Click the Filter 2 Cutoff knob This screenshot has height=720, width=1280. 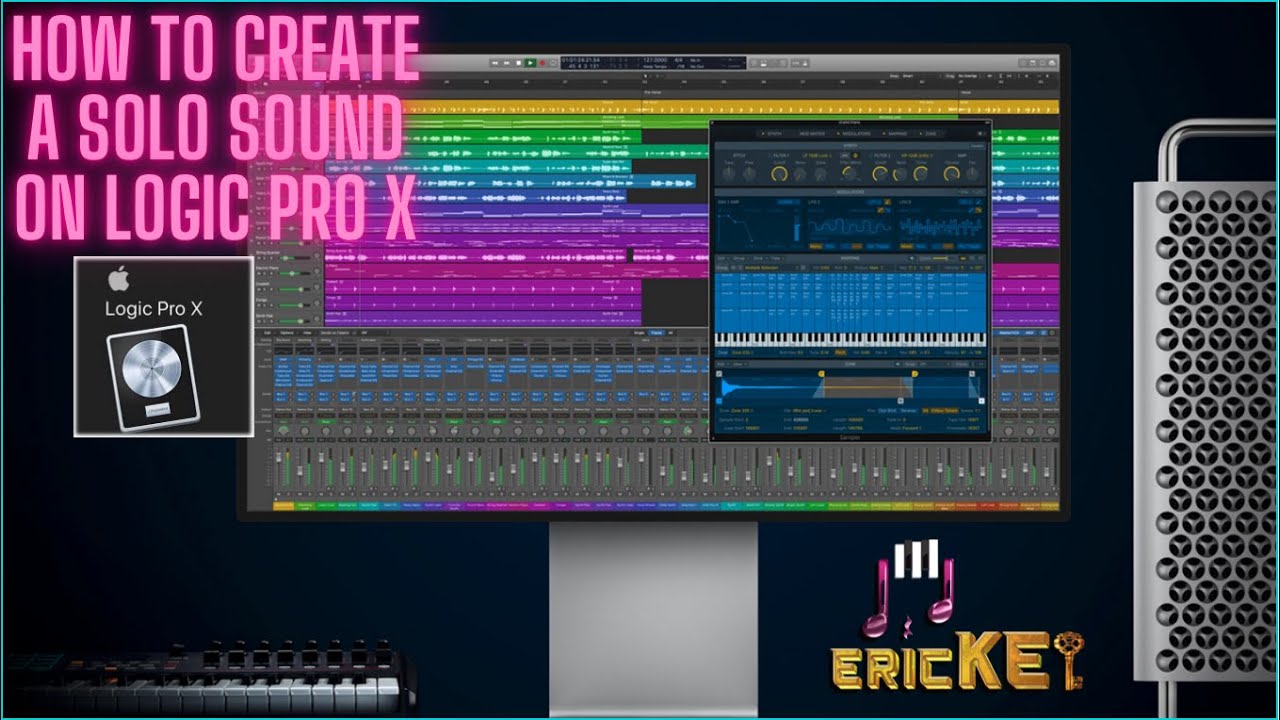coord(879,174)
